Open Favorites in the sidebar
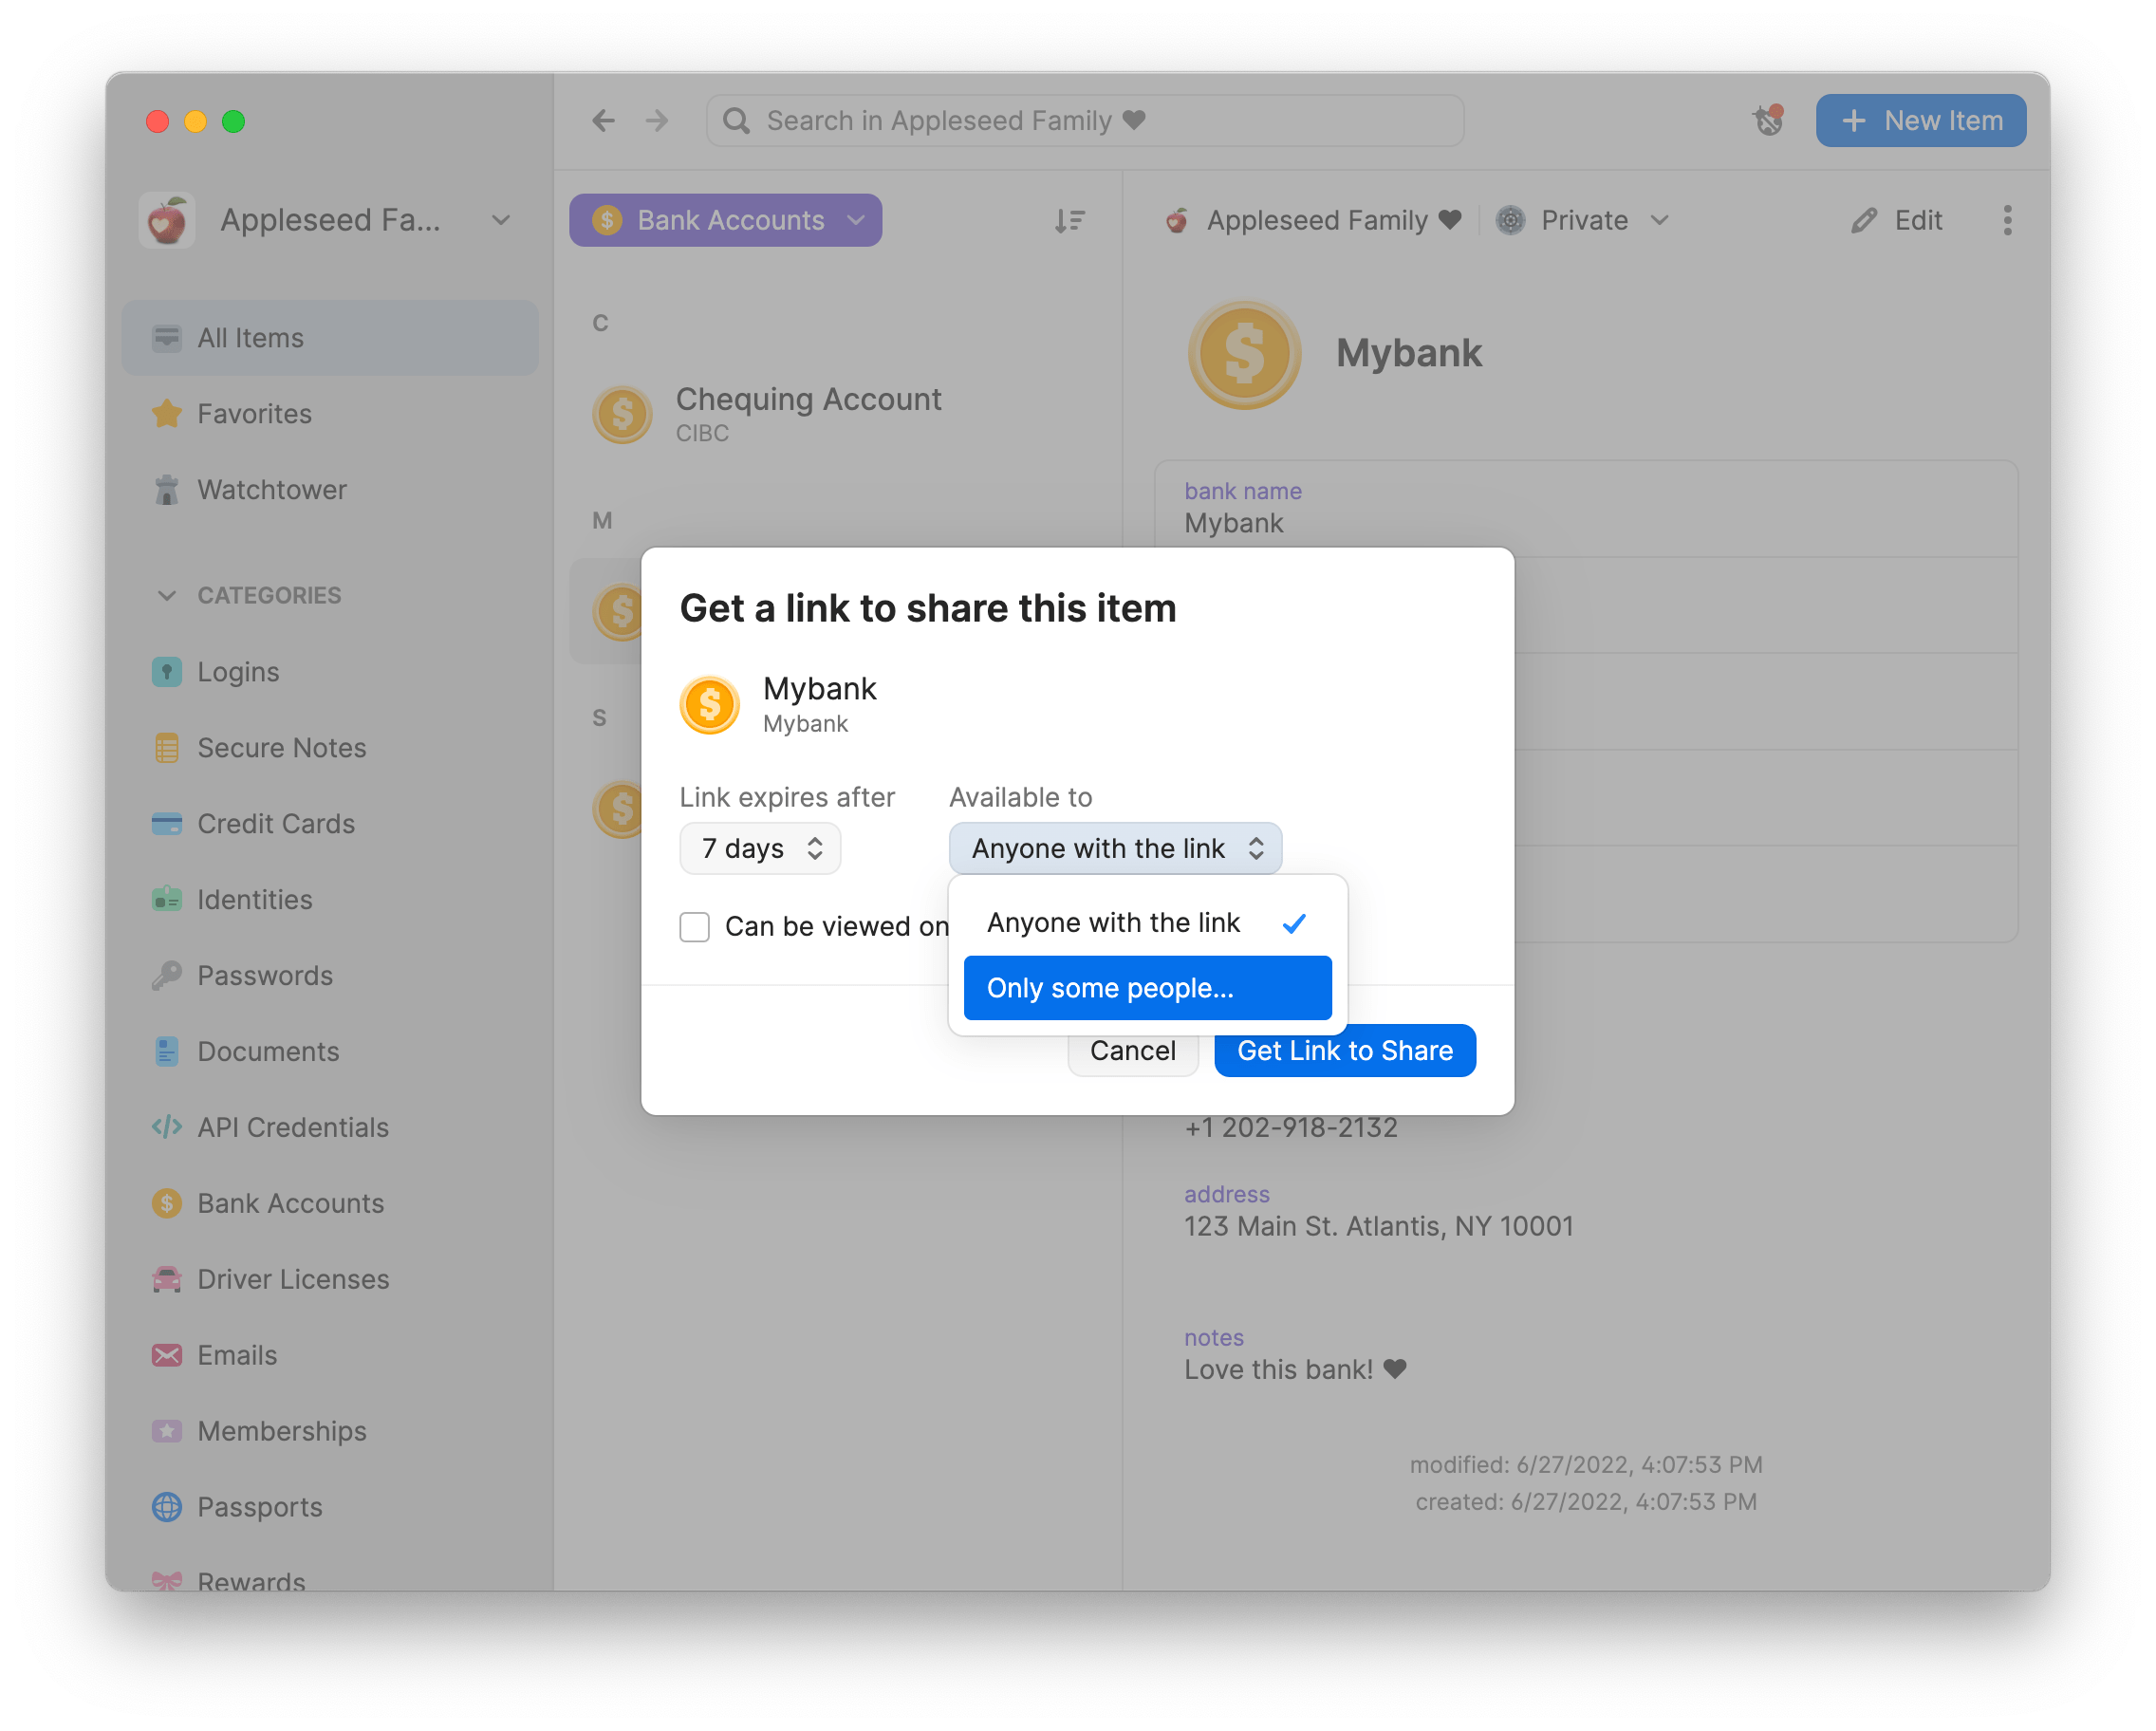Screen dimensions: 2156x1731 click(x=329, y=414)
